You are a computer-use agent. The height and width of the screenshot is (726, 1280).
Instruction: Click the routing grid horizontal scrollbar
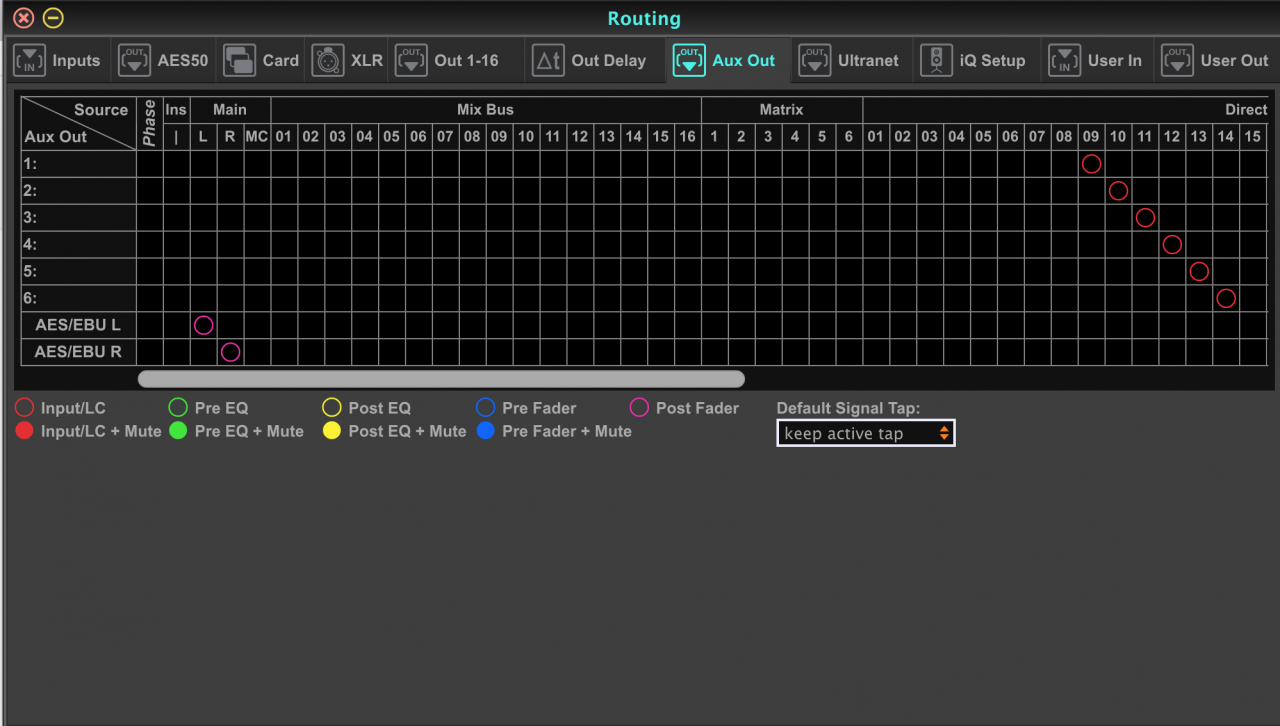[x=441, y=379]
